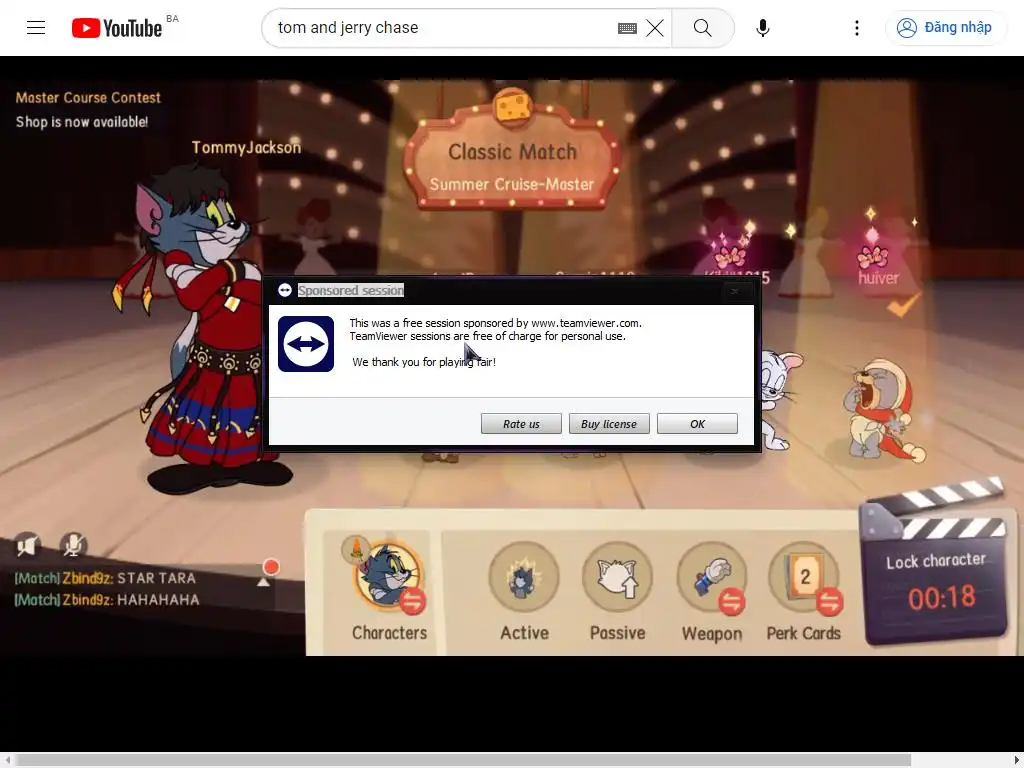1024x768 pixels.
Task: Click the TommyJackson player name
Action: click(246, 148)
